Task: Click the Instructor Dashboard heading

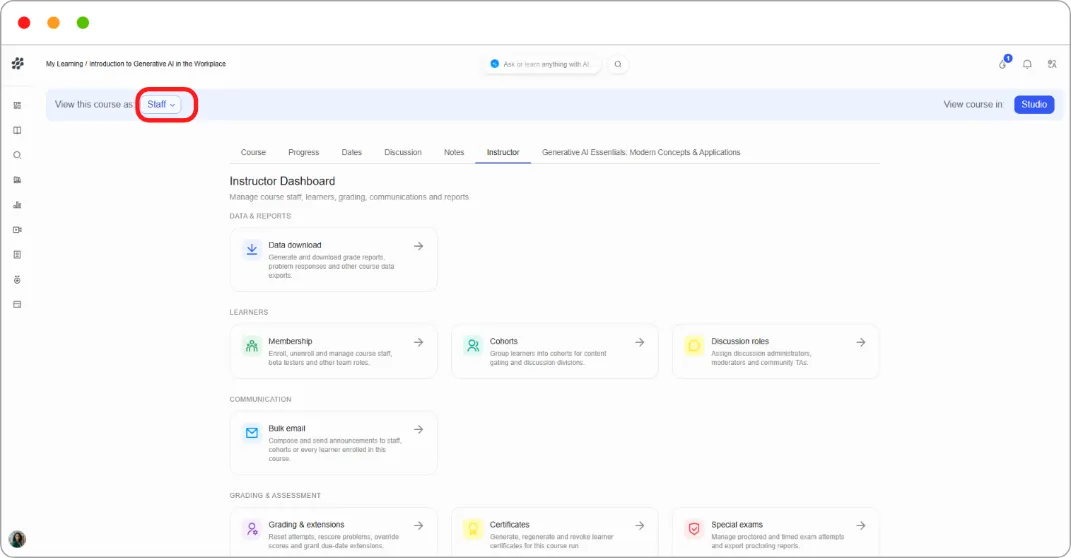Action: (x=282, y=181)
